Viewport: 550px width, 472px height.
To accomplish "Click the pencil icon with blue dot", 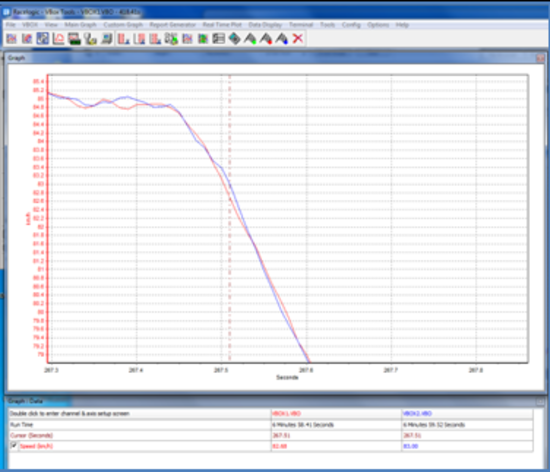I will 282,38.
